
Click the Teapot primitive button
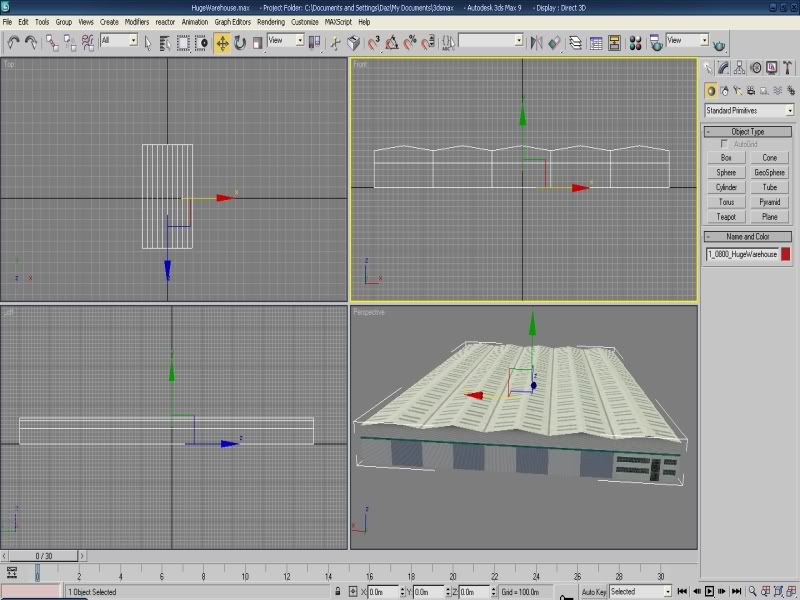tap(726, 216)
